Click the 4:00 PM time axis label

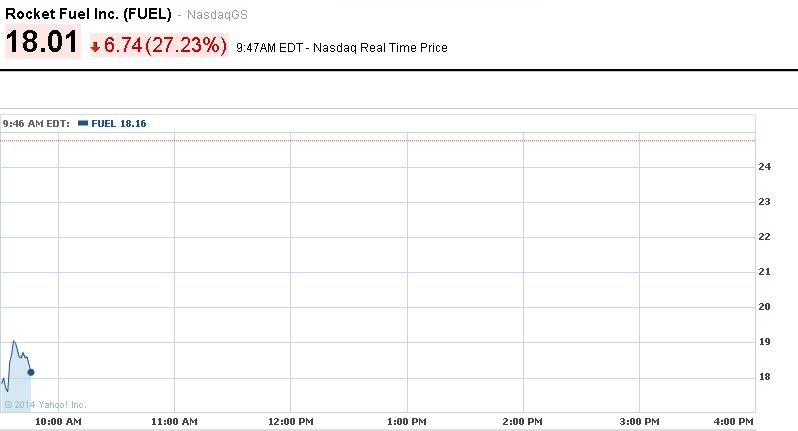coord(734,423)
